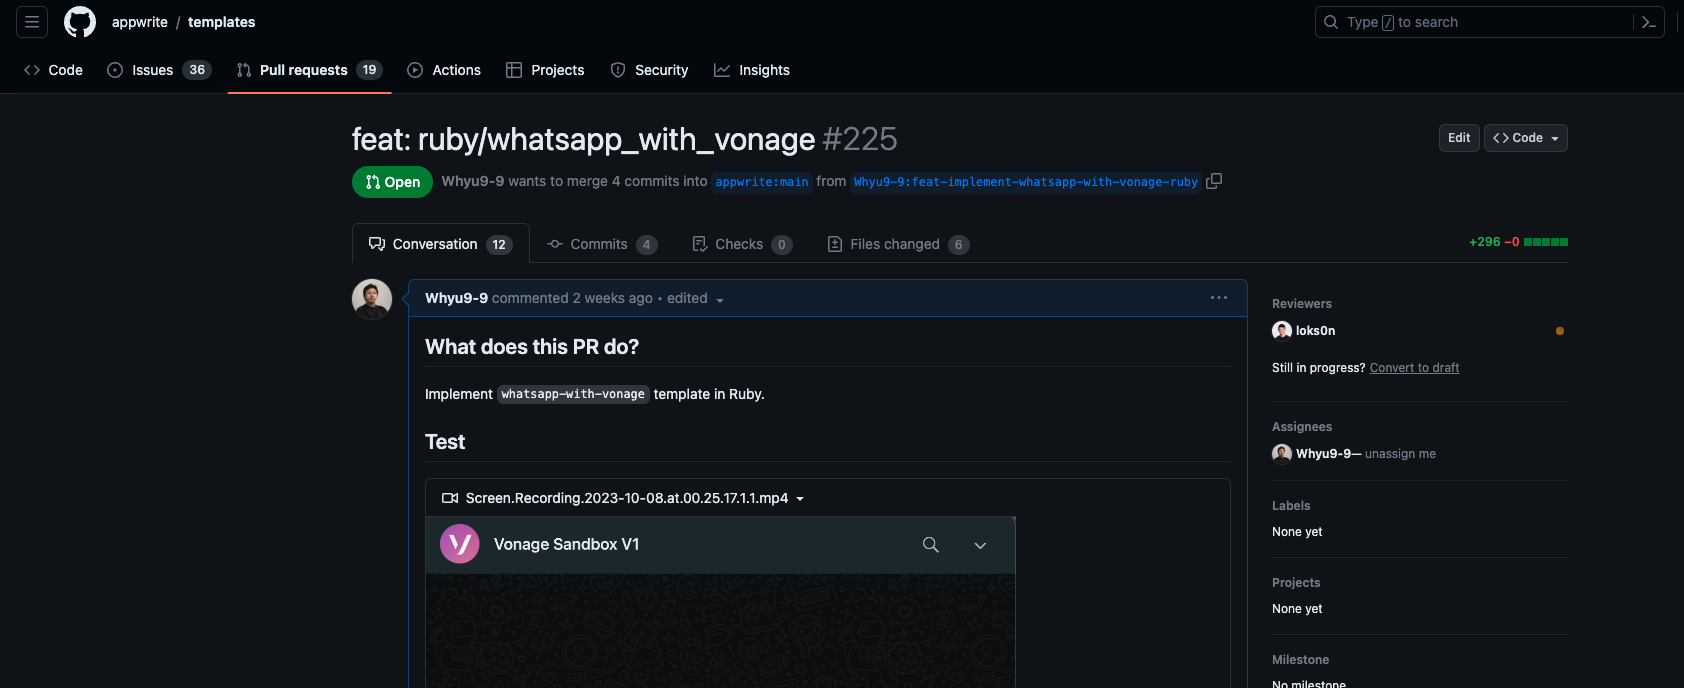Open the appwrite:main base branch link

coord(762,182)
